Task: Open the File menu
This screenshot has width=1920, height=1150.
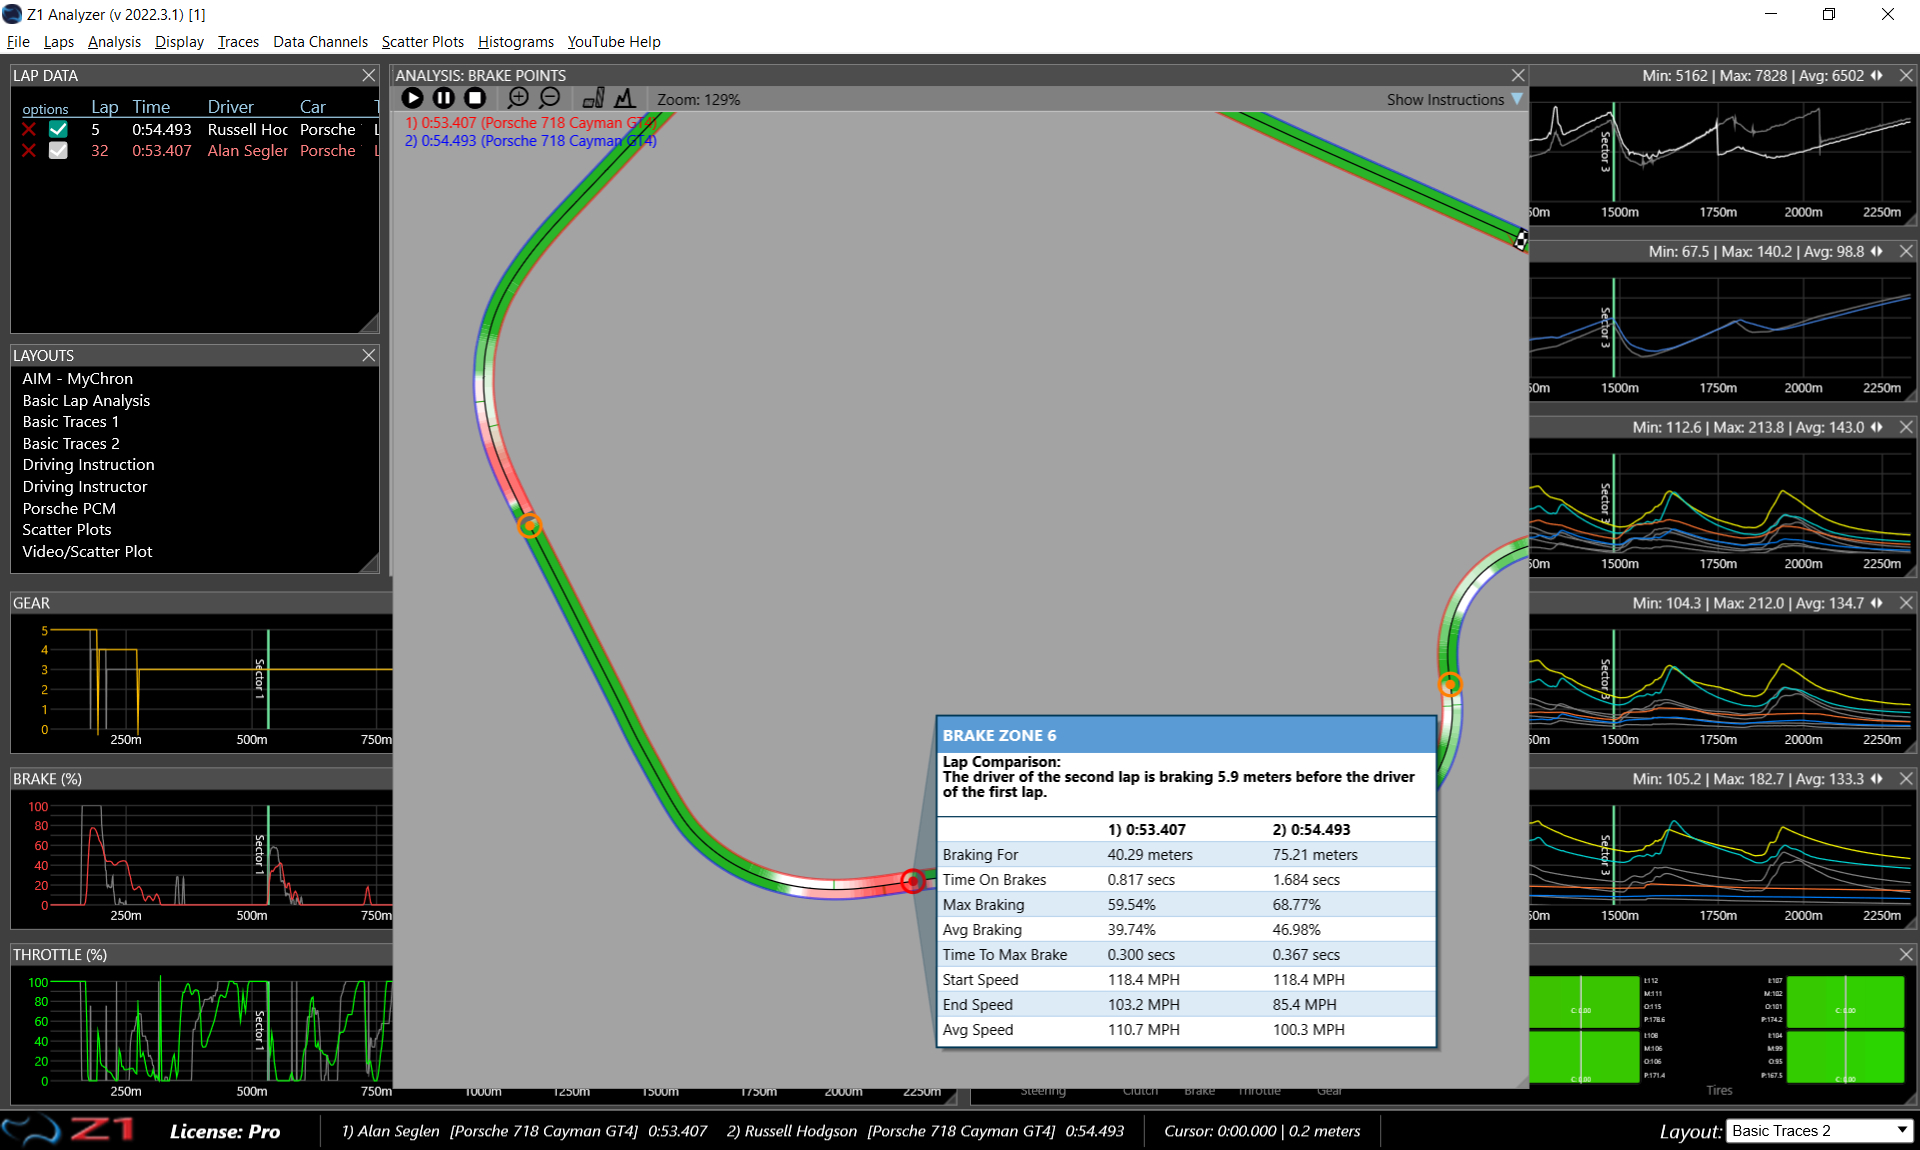Action: point(18,42)
